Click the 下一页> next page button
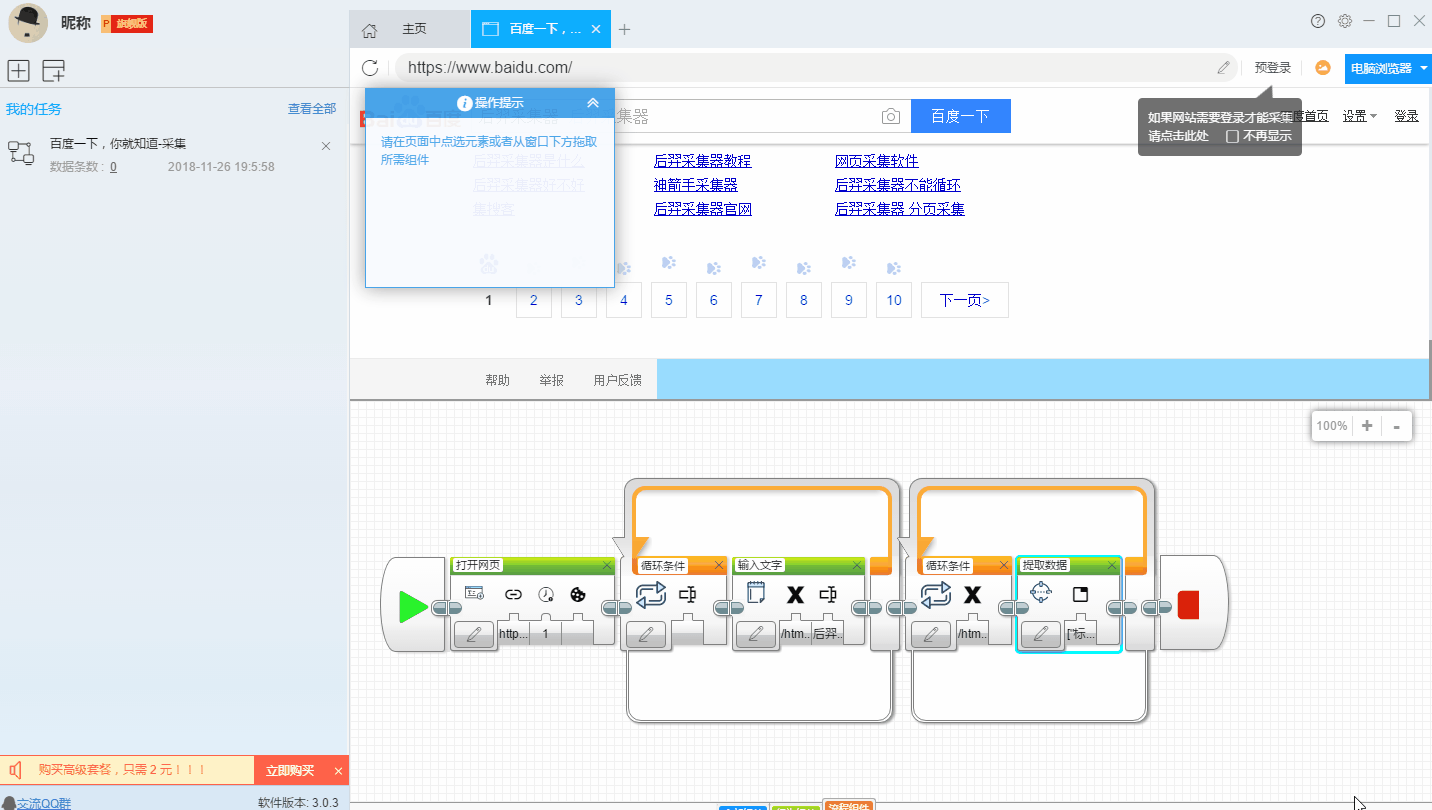1432x810 pixels. click(x=965, y=300)
